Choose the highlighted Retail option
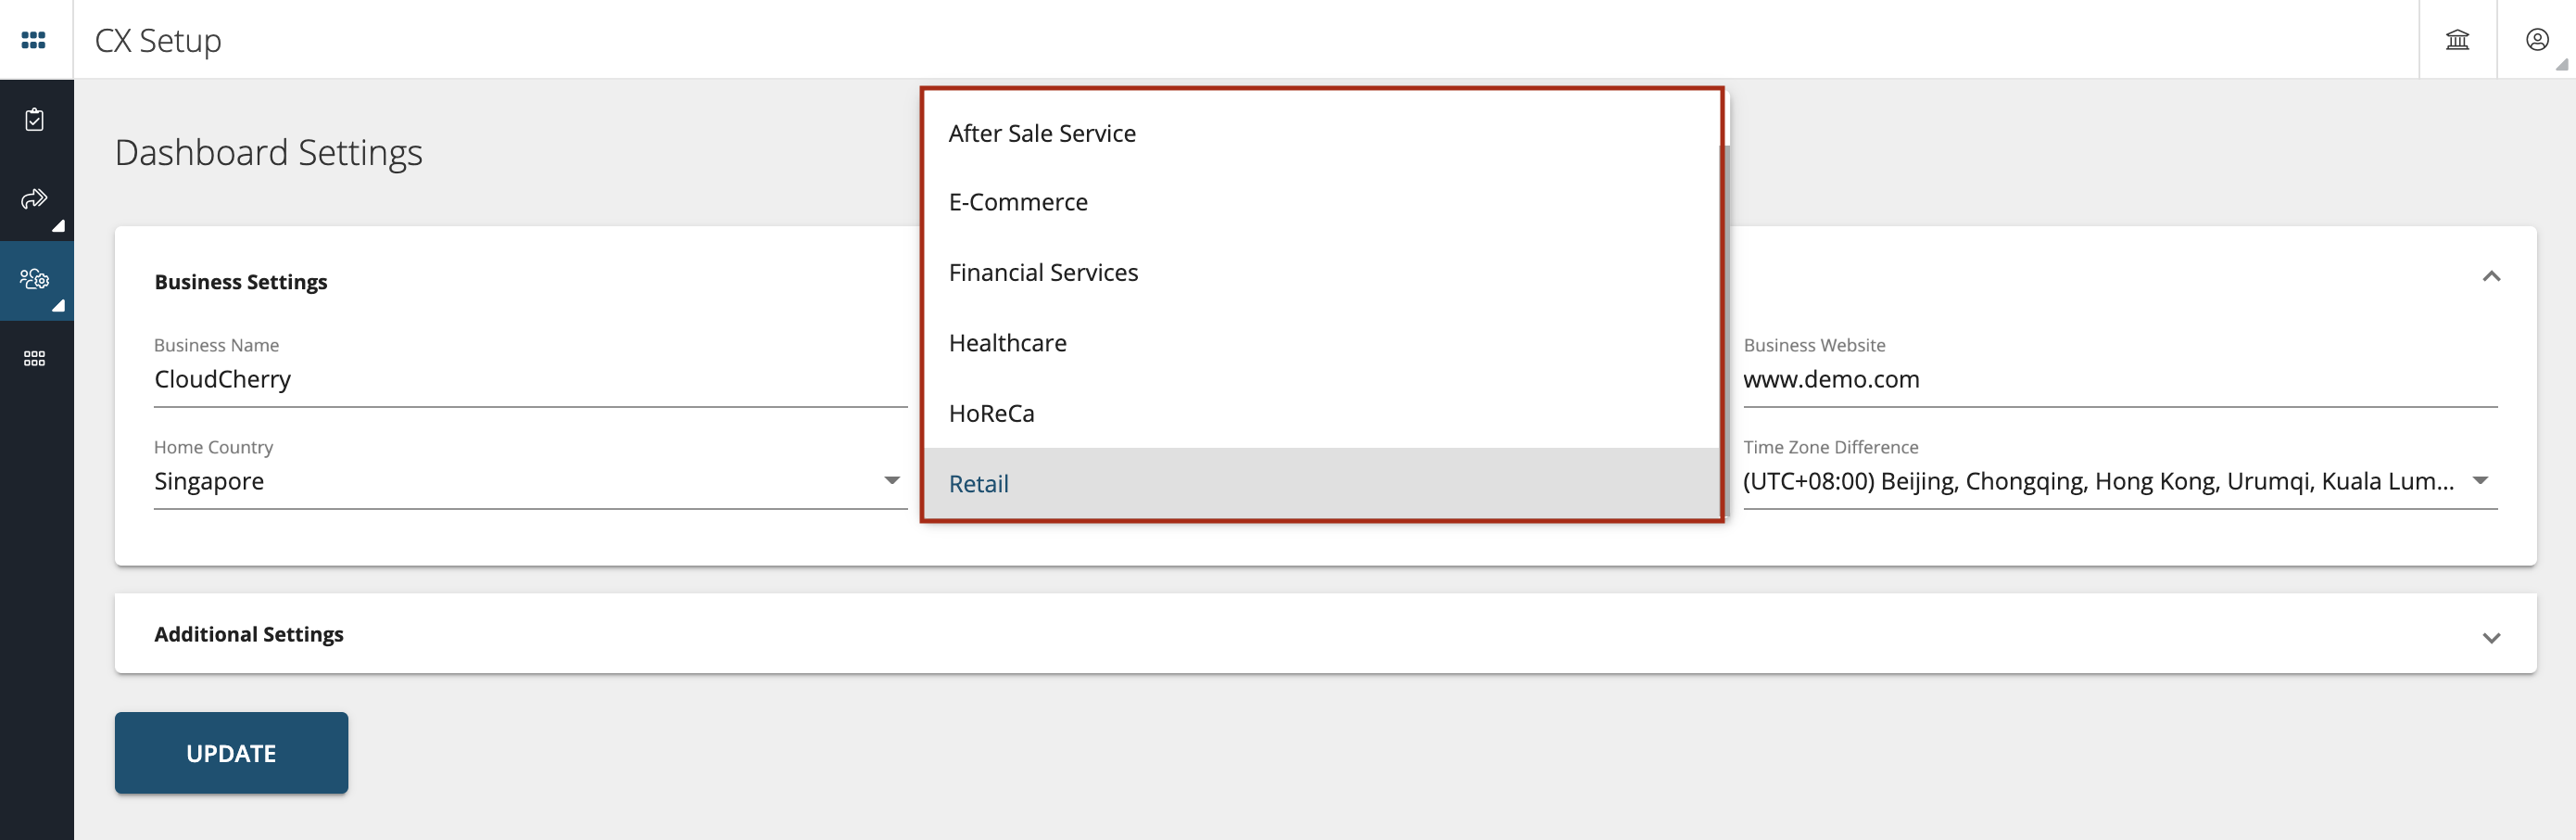This screenshot has height=840, width=2576. [1320, 483]
